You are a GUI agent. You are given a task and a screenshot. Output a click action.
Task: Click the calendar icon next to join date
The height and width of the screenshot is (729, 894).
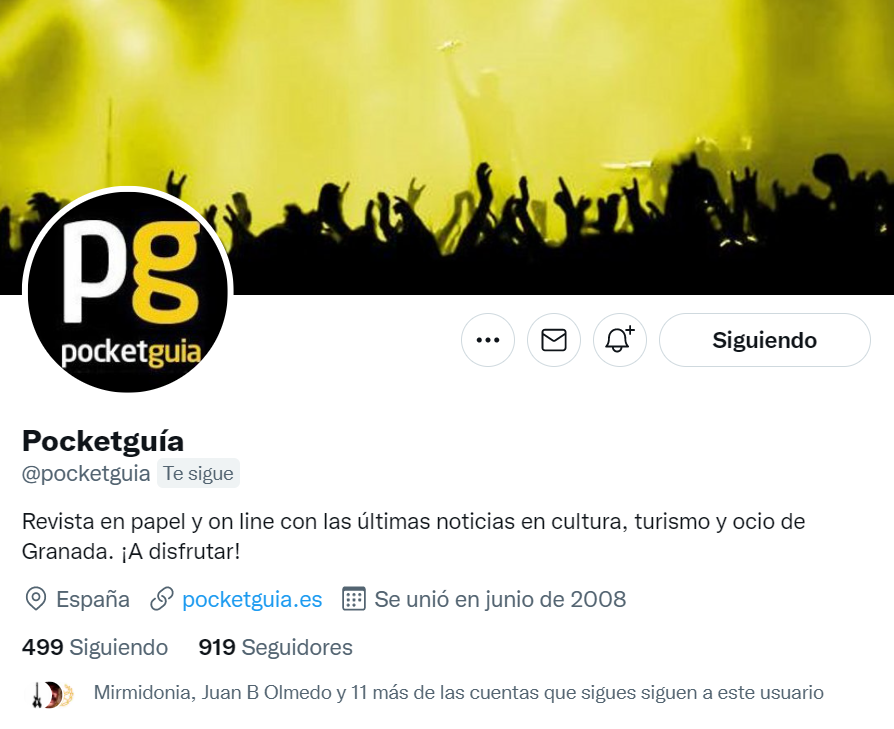353,599
